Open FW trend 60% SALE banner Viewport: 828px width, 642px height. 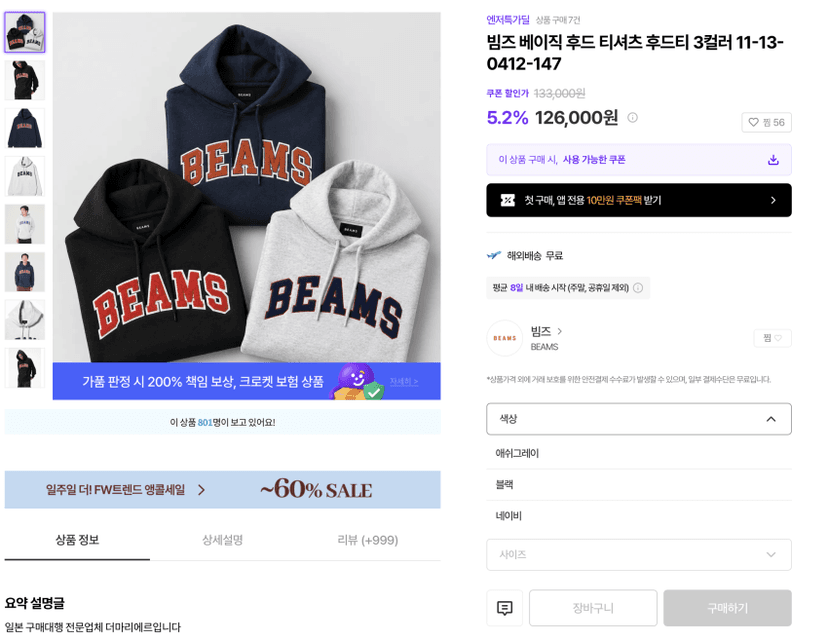[222, 489]
